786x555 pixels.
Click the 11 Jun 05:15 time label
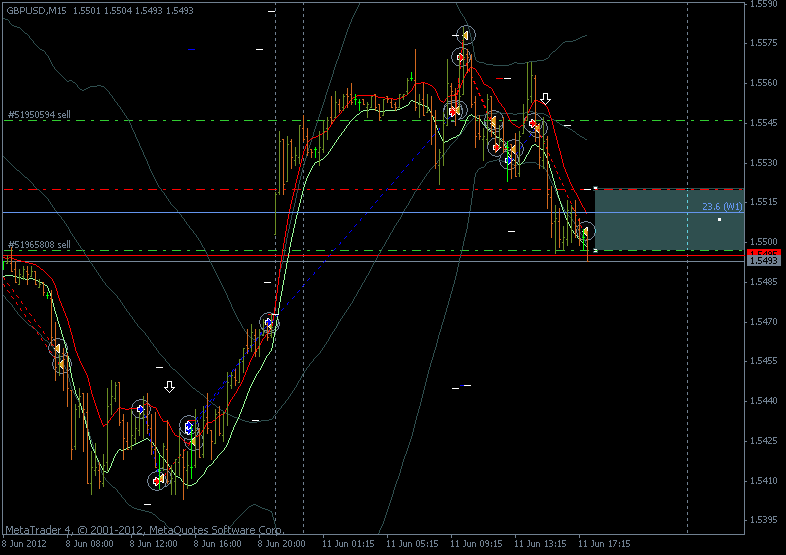click(412, 544)
